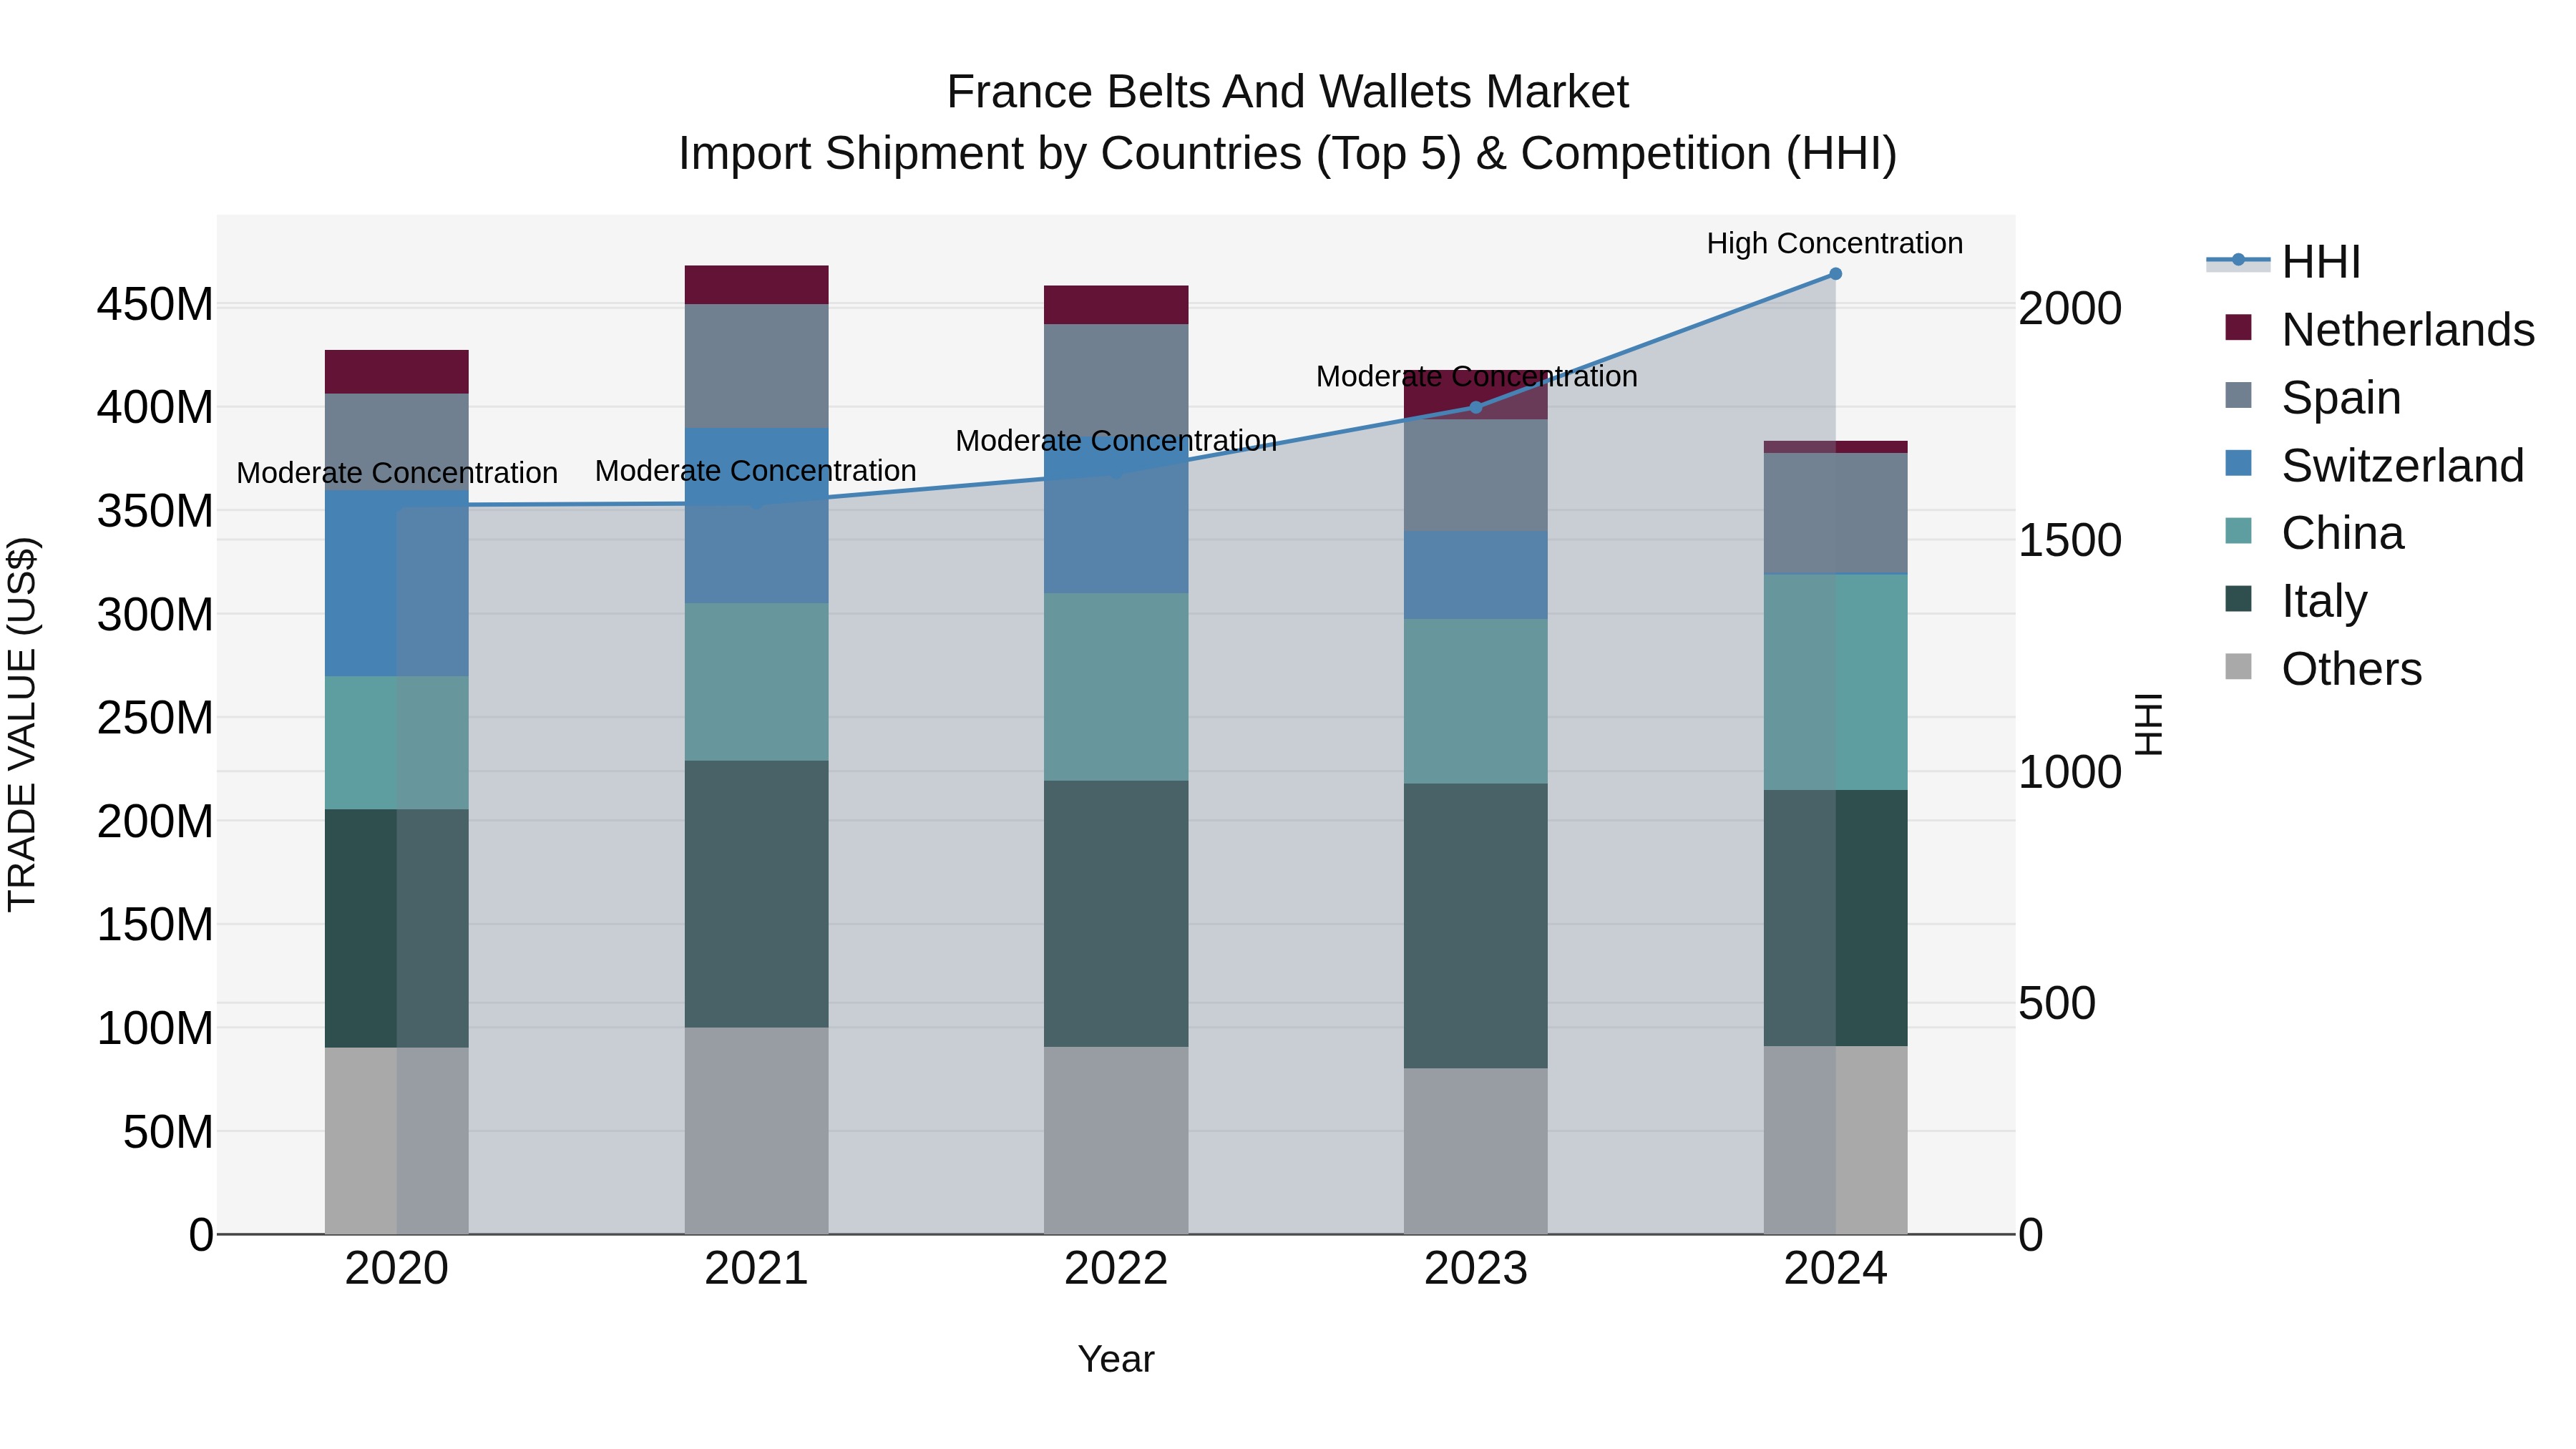Click the 1000 HHI axis tick label
Viewport: 2576px width, 1449px height.
point(2070,772)
